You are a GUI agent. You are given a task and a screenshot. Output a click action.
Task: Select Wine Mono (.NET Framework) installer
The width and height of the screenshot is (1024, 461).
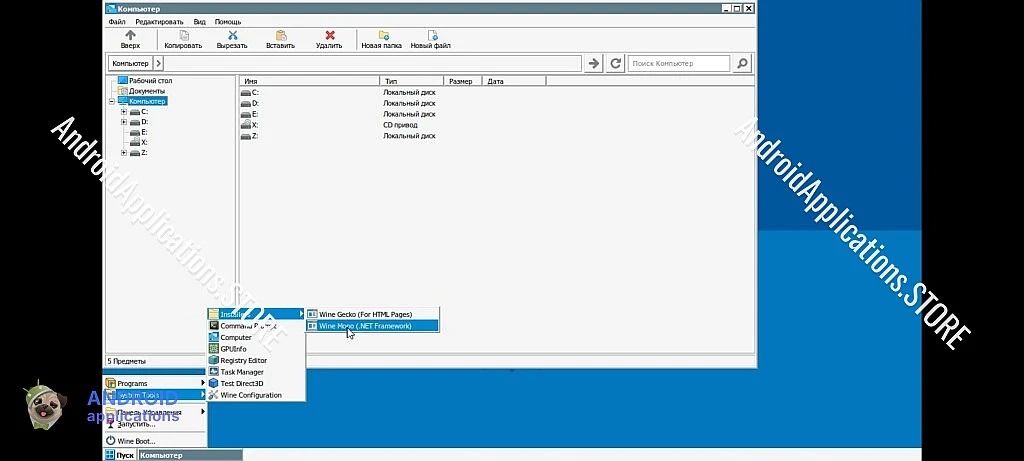[x=365, y=325]
